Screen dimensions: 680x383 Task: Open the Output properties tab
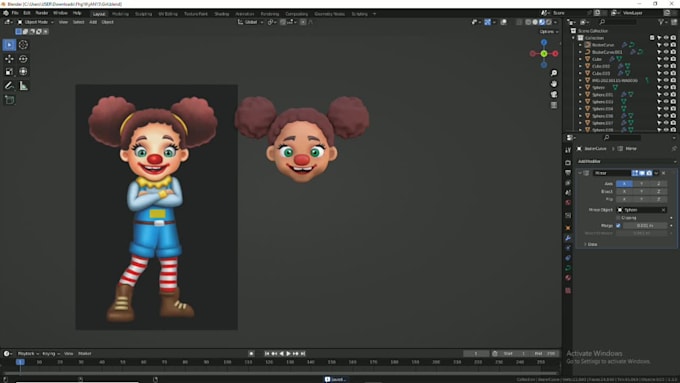click(x=568, y=173)
